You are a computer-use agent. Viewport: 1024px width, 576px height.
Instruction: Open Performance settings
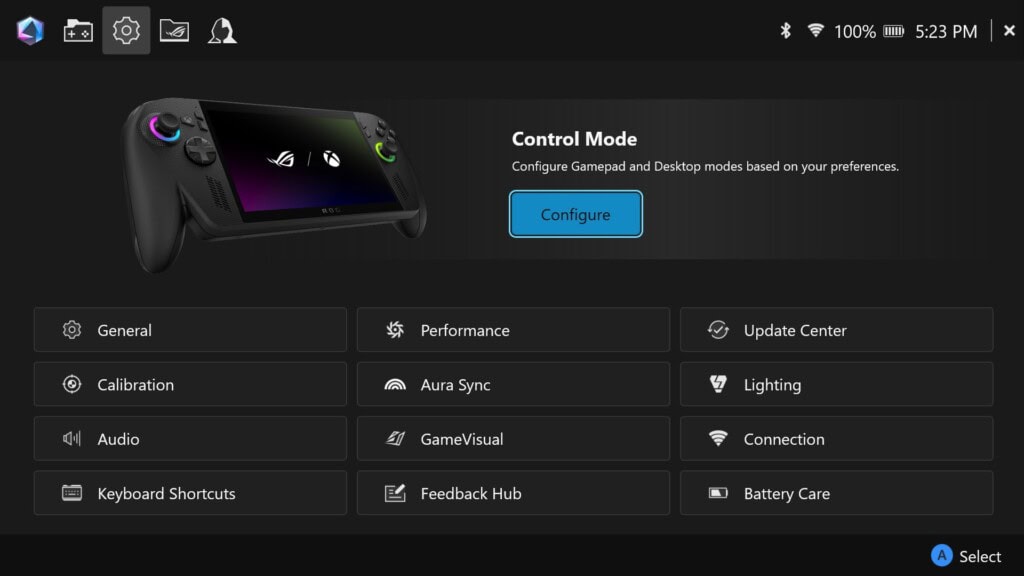tap(513, 330)
